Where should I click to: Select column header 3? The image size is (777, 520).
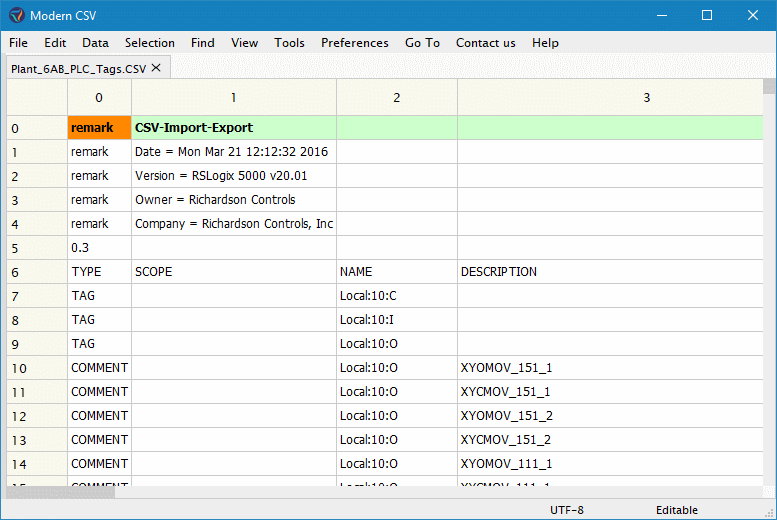pyautogui.click(x=610, y=98)
